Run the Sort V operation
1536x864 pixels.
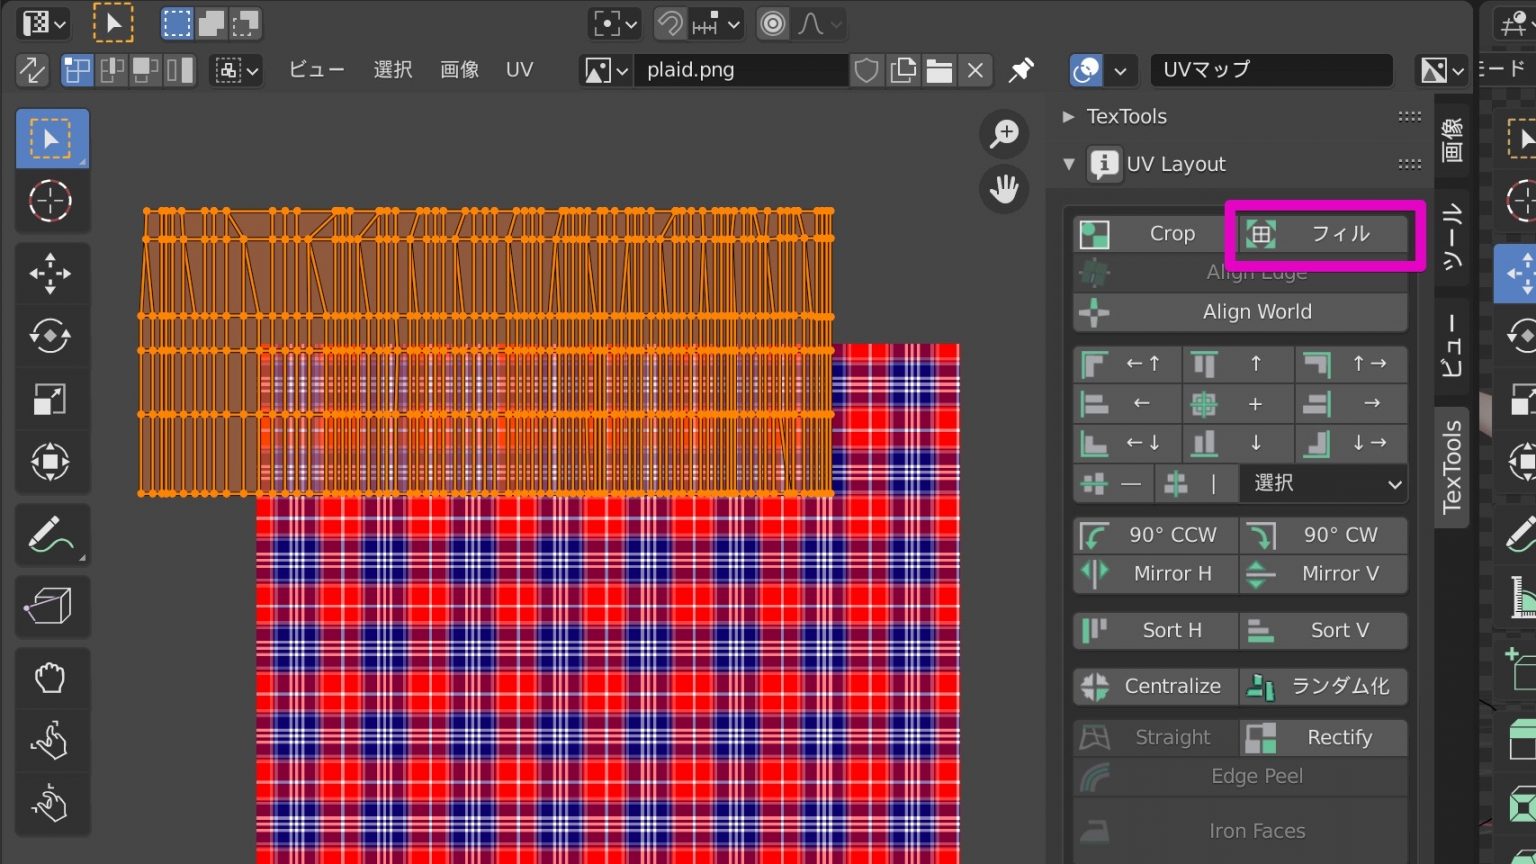(x=1322, y=630)
